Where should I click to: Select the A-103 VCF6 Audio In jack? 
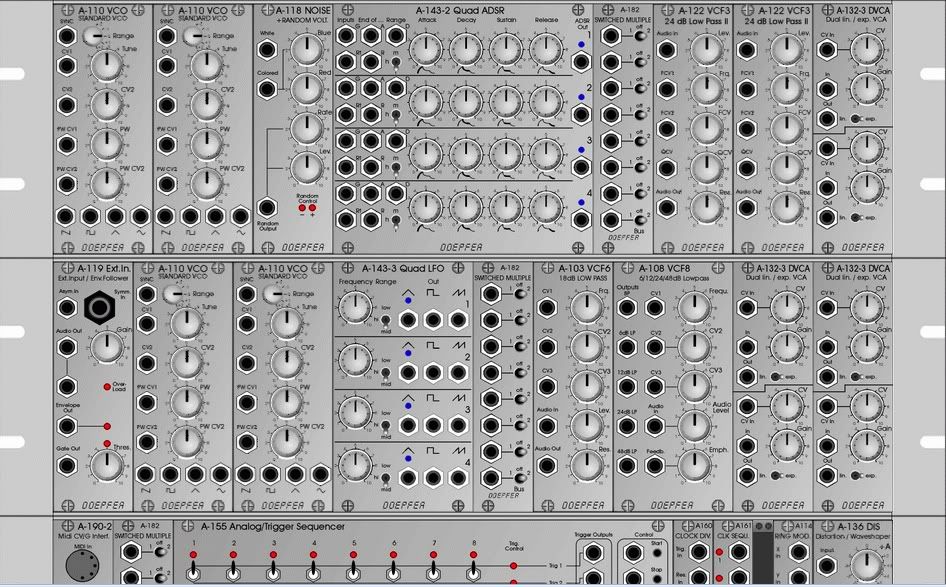coord(547,427)
